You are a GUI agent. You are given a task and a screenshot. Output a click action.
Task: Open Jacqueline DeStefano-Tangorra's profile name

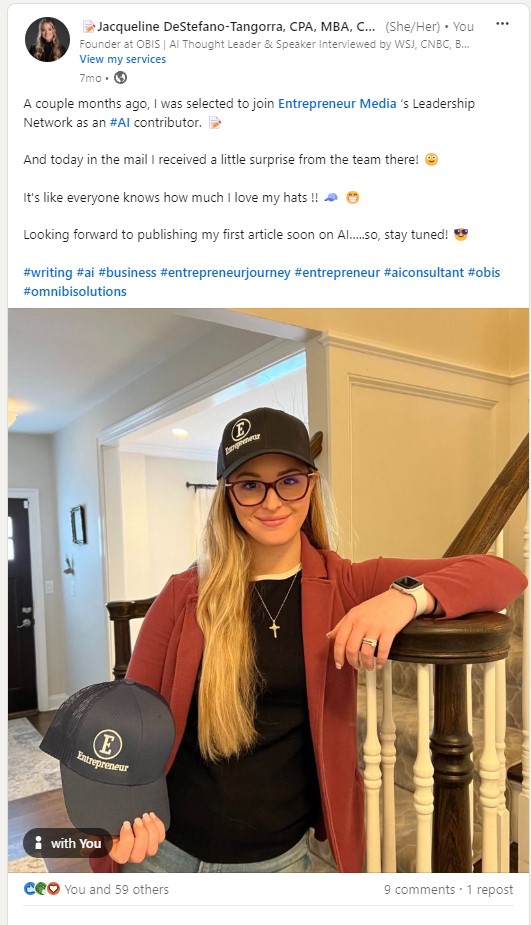[235, 27]
